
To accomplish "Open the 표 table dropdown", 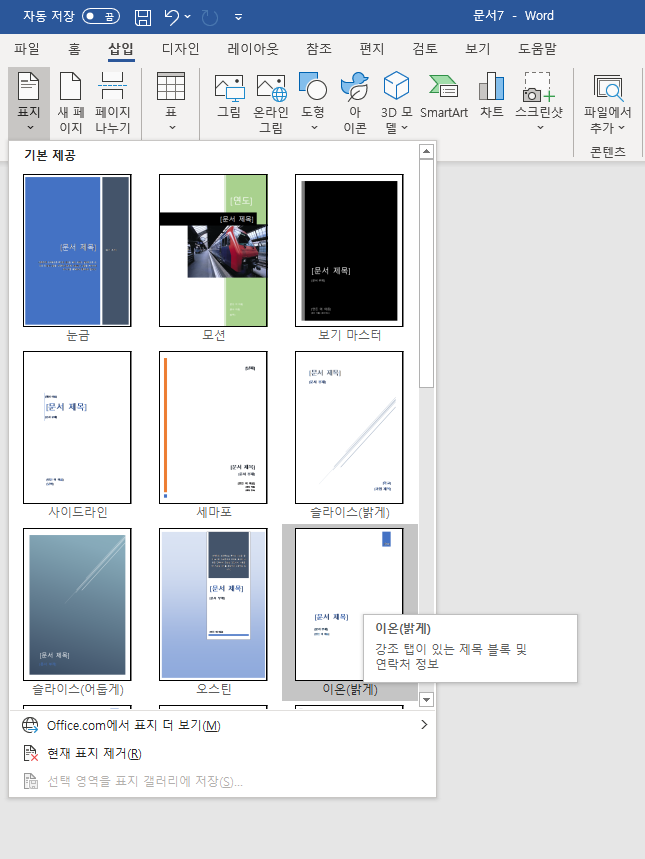I will coord(171,102).
